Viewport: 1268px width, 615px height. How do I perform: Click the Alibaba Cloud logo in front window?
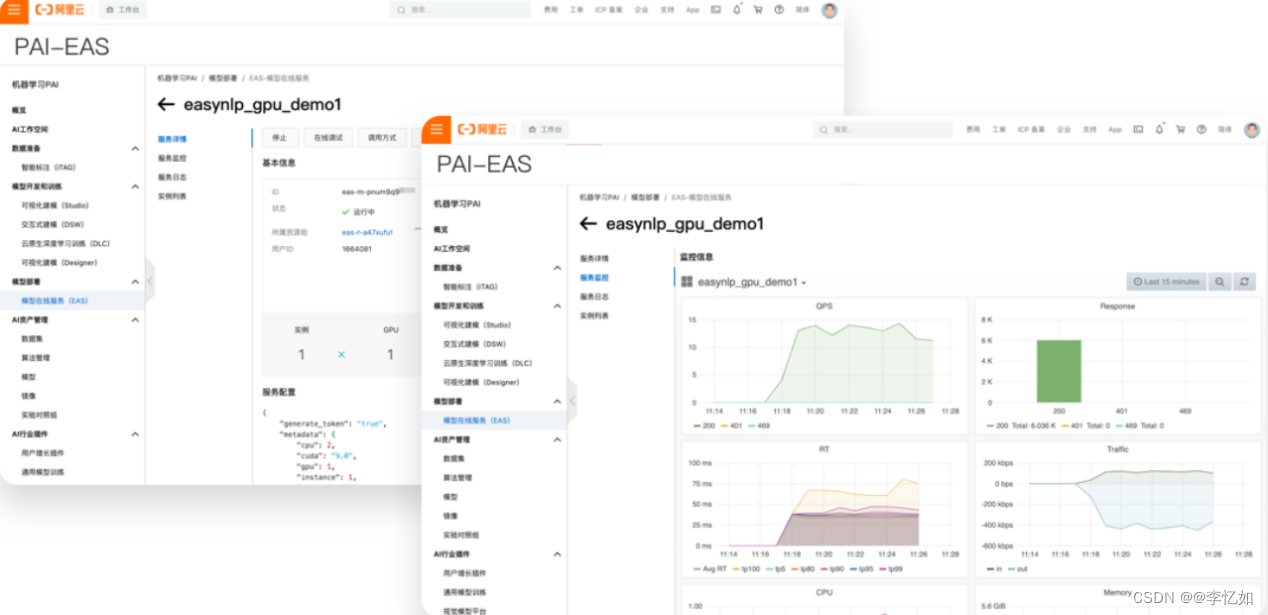pyautogui.click(x=482, y=130)
